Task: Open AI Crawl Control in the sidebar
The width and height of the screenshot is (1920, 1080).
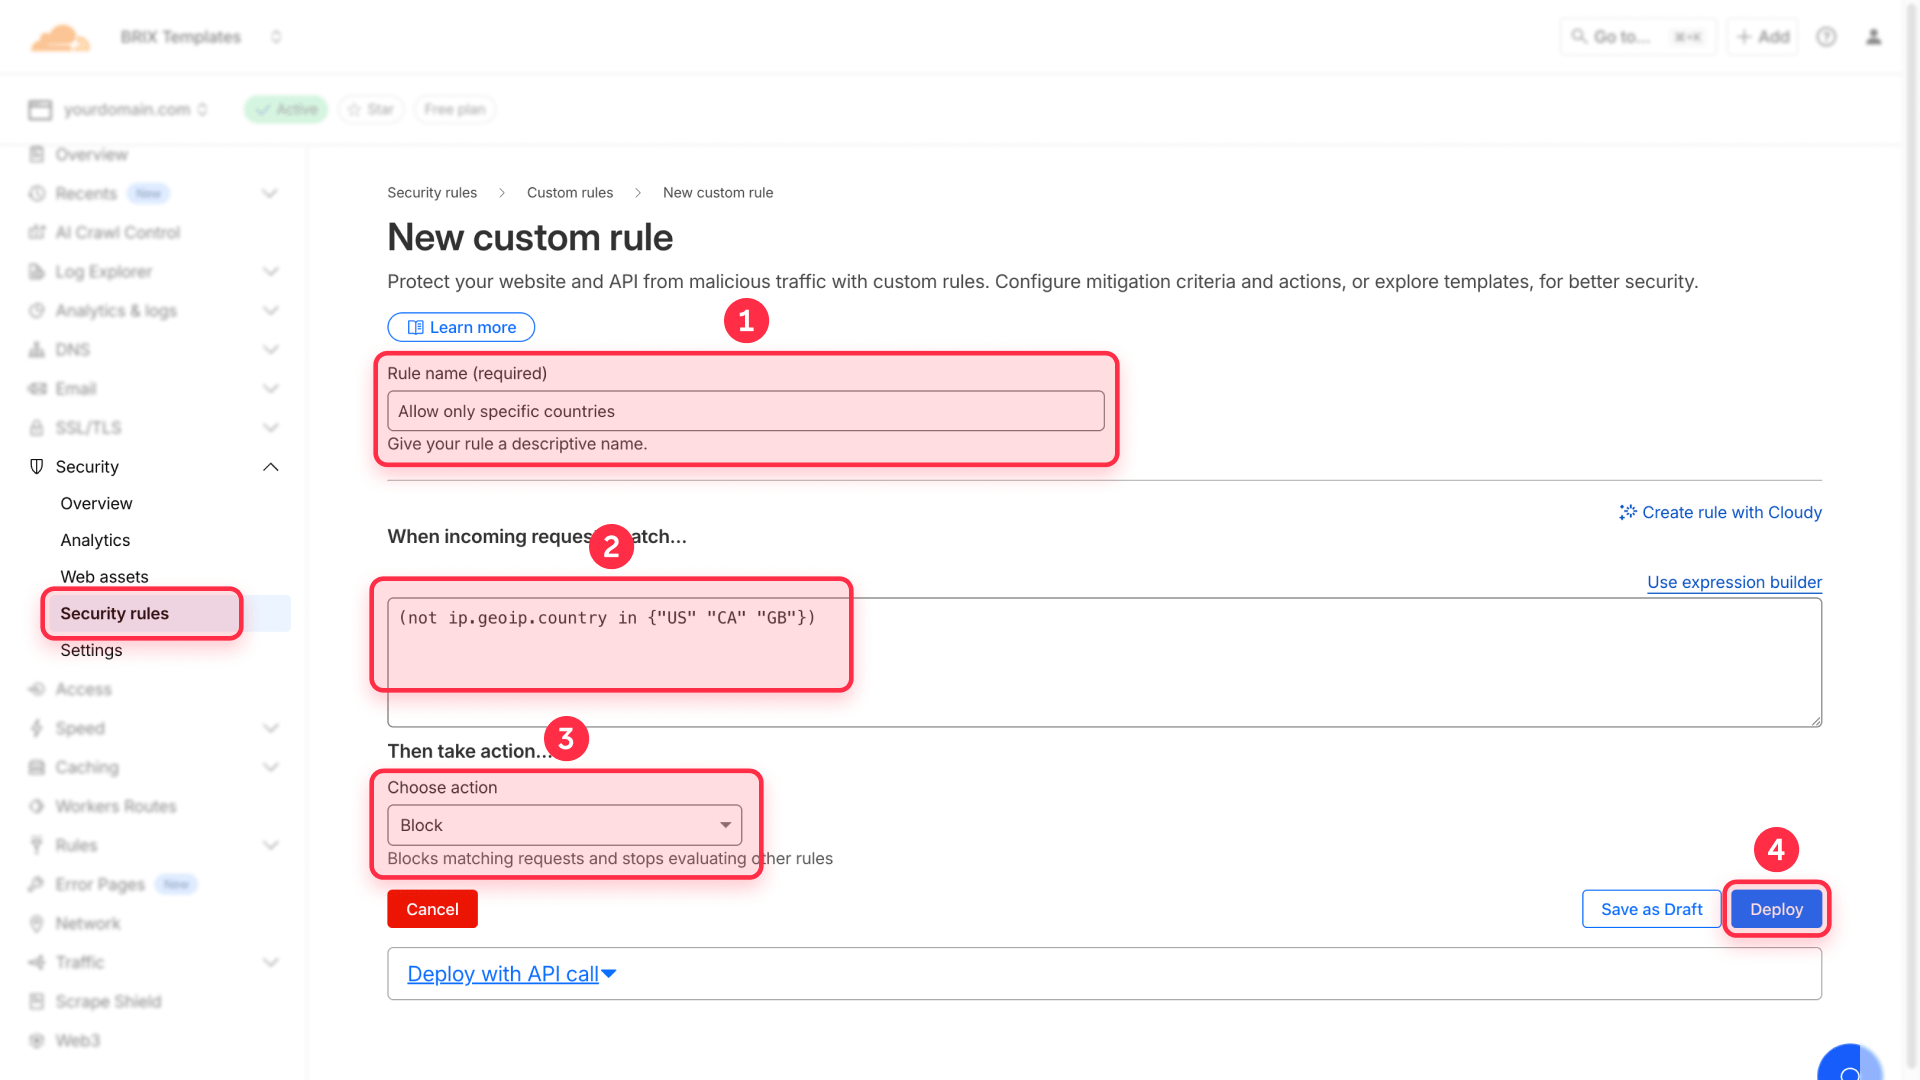Action: tap(114, 232)
